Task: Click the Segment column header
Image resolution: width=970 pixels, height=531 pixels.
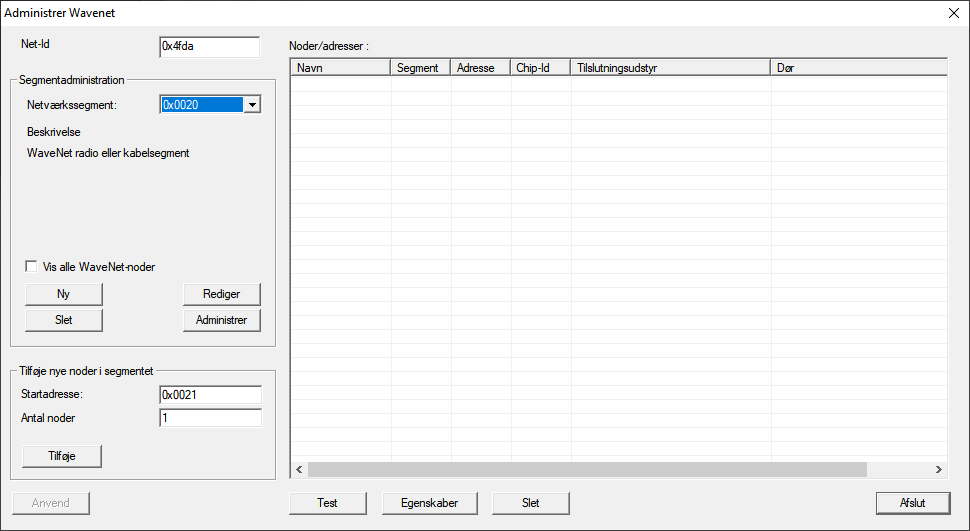Action: pos(420,67)
